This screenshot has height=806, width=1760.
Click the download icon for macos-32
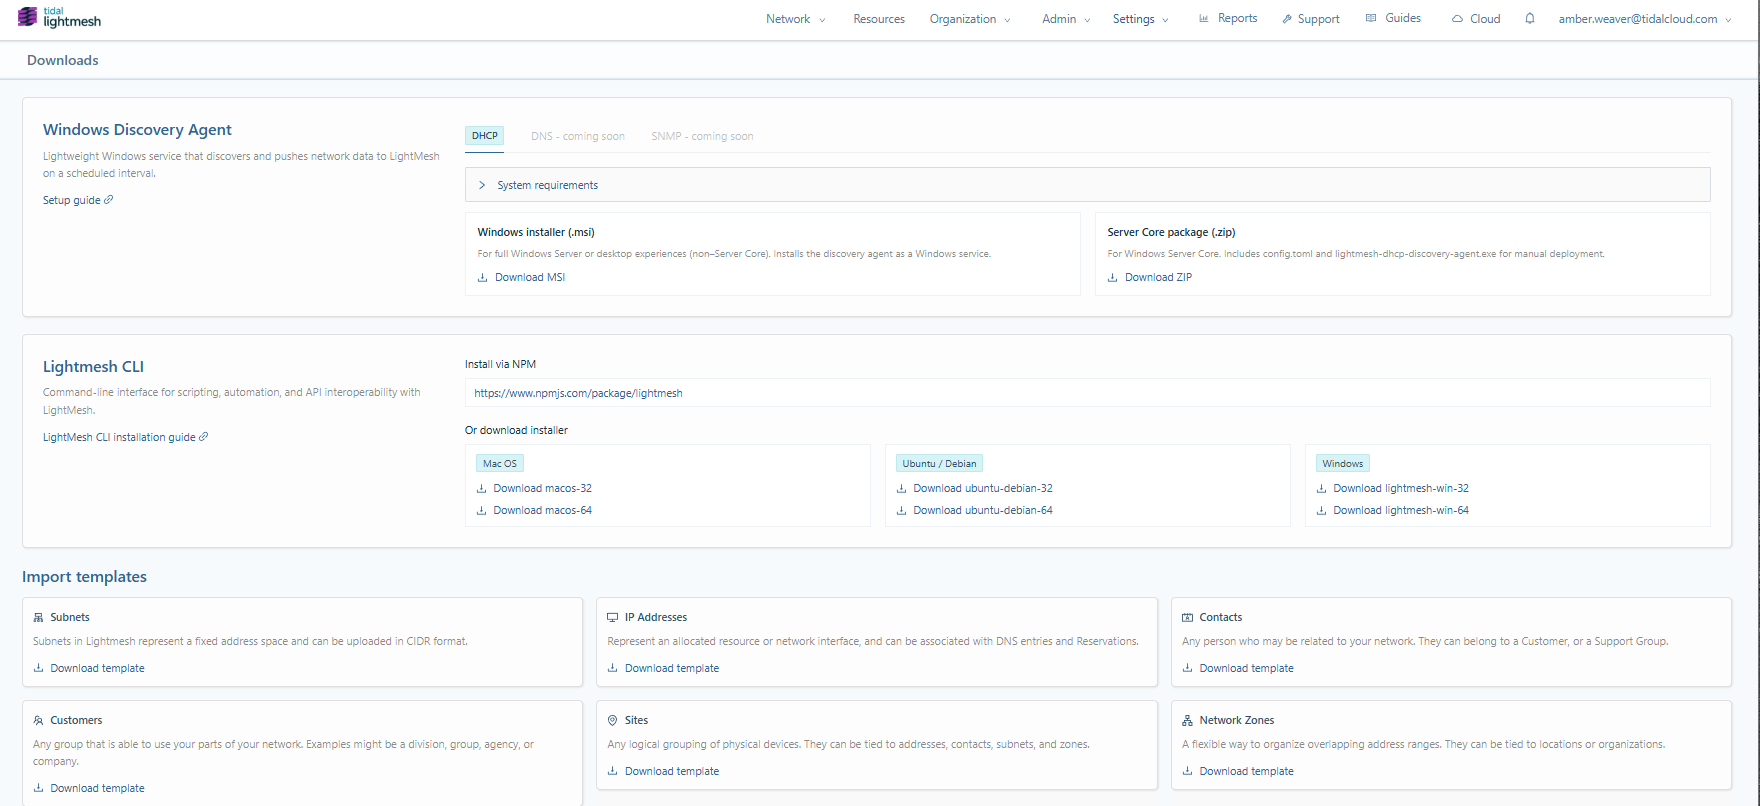tap(481, 489)
